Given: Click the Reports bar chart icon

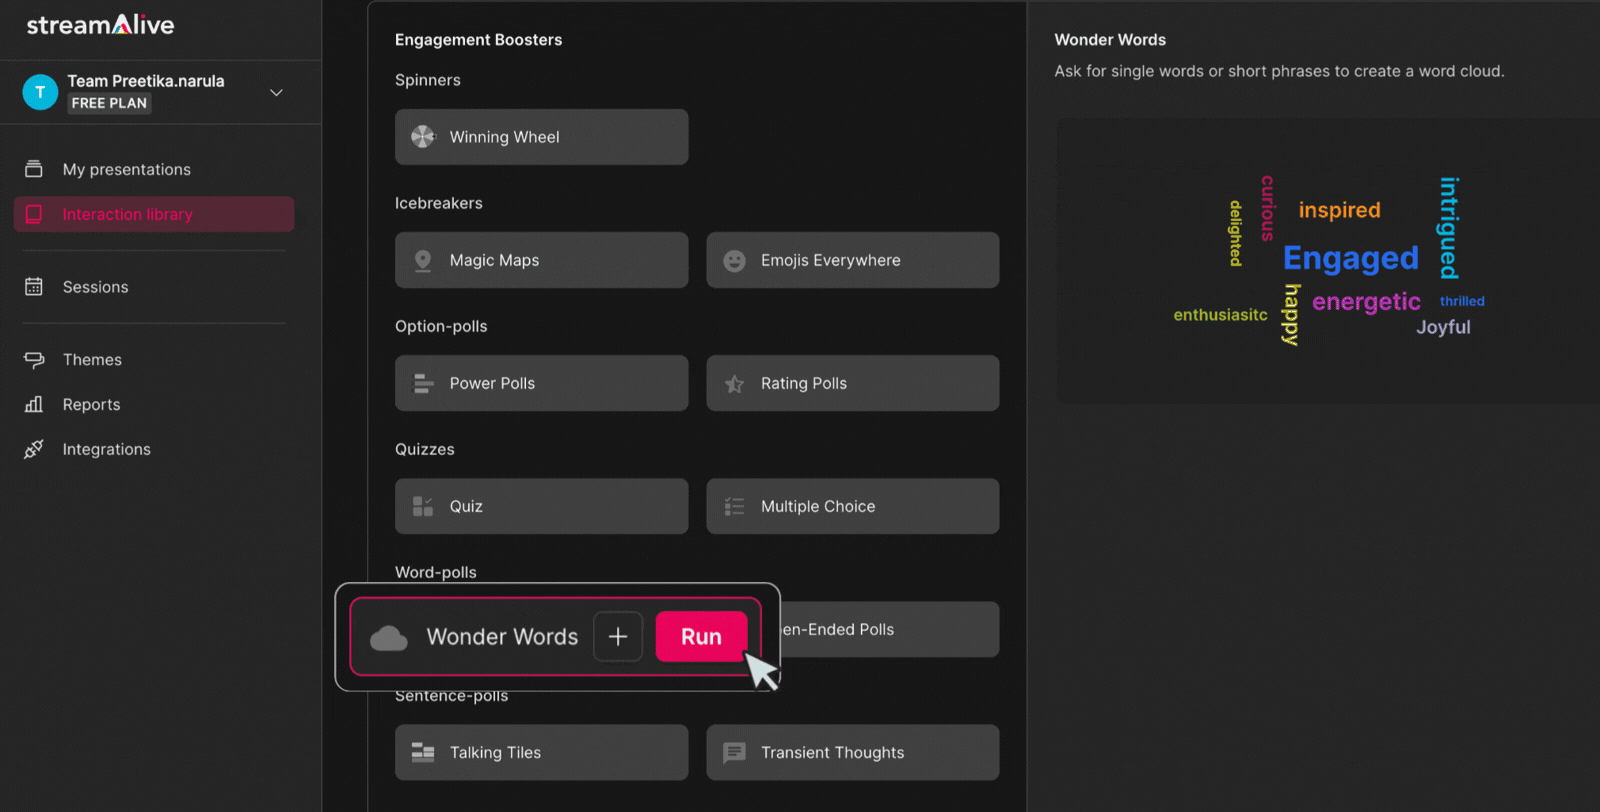Looking at the screenshot, I should pos(34,404).
